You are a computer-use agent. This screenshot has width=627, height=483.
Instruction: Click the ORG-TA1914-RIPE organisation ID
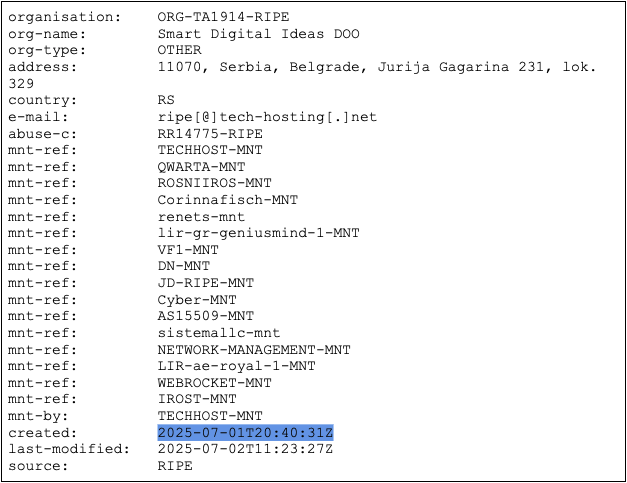220,17
